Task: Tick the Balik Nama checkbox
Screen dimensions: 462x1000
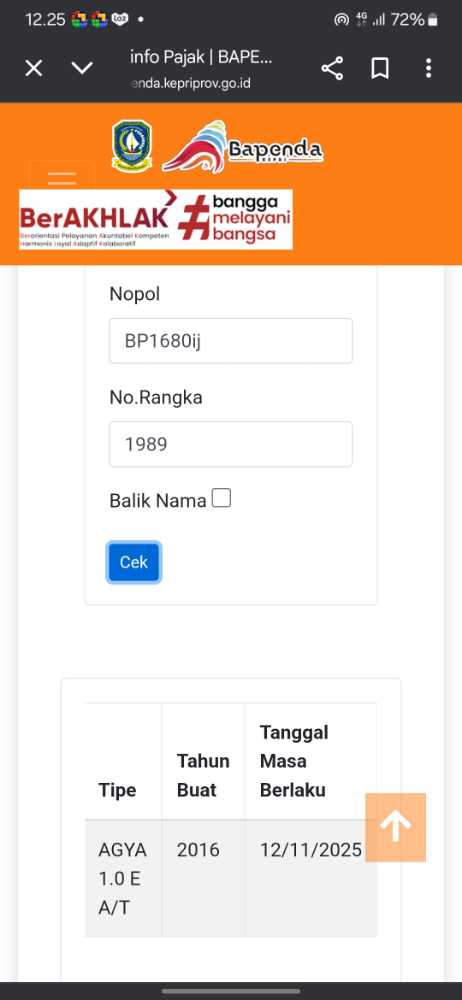Action: [x=221, y=498]
